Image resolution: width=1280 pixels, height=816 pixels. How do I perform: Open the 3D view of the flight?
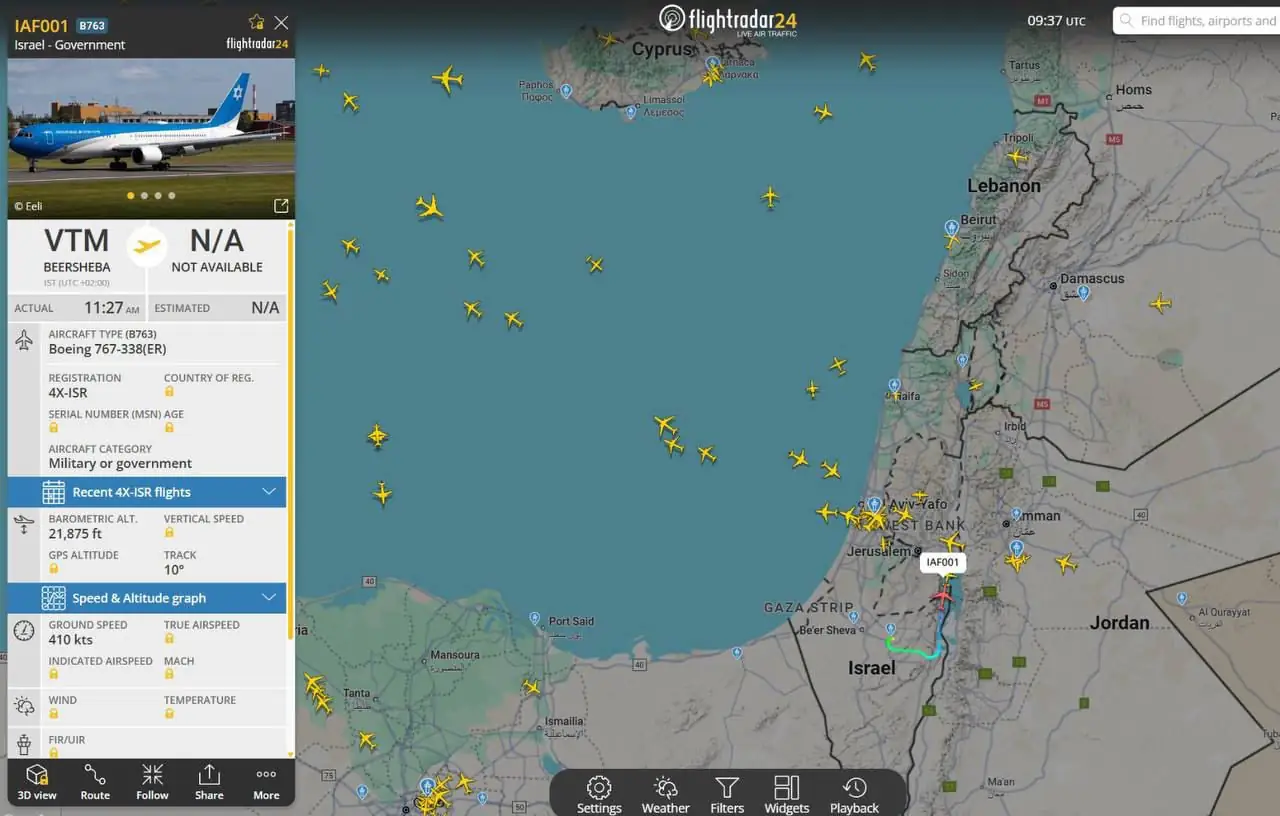37,782
